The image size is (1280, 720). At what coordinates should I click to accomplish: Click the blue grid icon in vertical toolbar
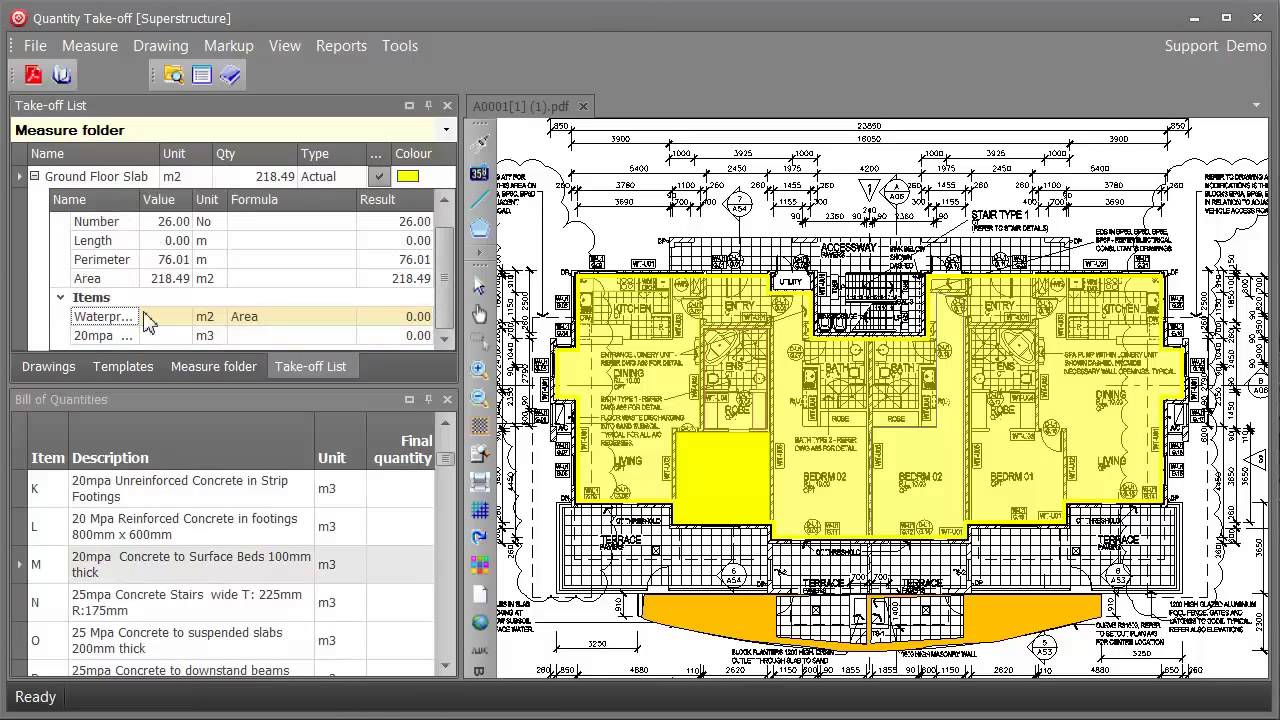point(480,510)
